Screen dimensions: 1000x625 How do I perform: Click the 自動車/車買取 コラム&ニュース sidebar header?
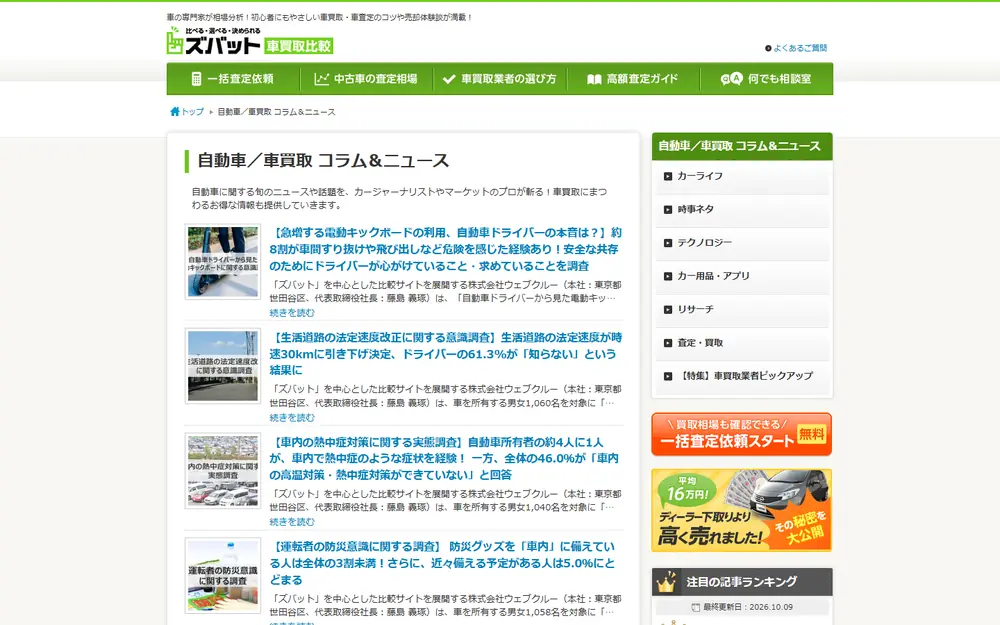pos(742,146)
